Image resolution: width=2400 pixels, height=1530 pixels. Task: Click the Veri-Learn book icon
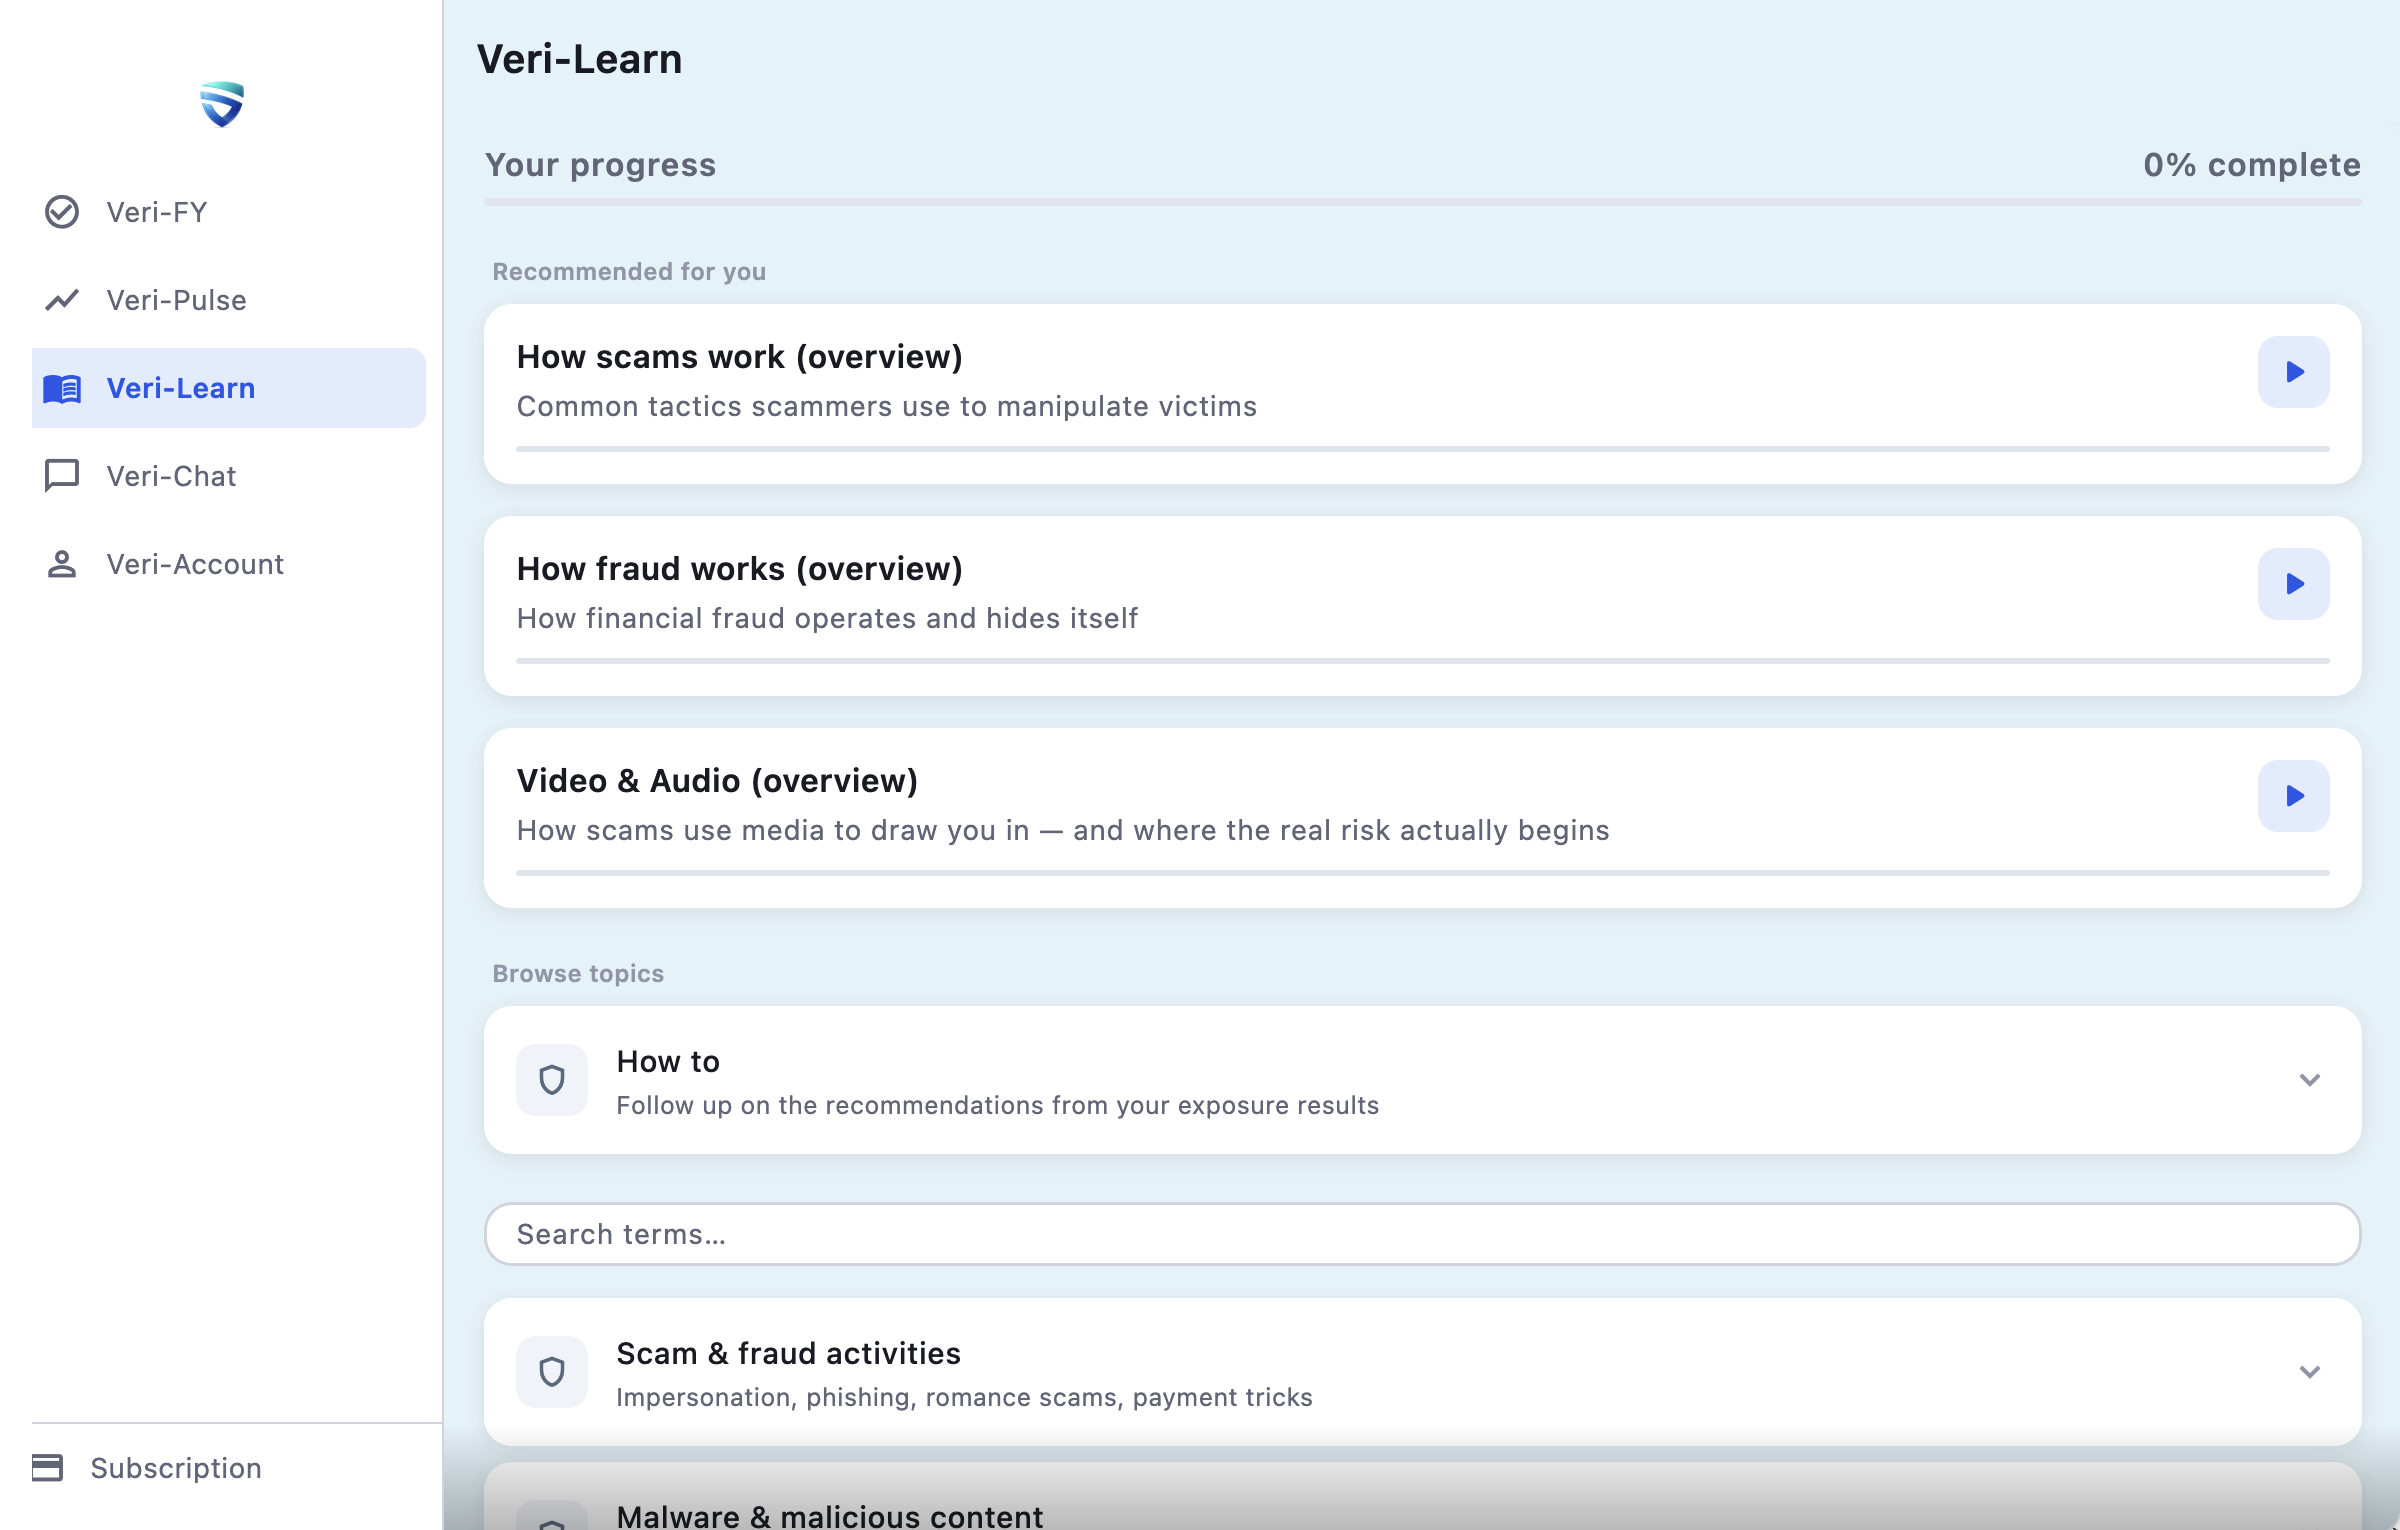coord(62,388)
